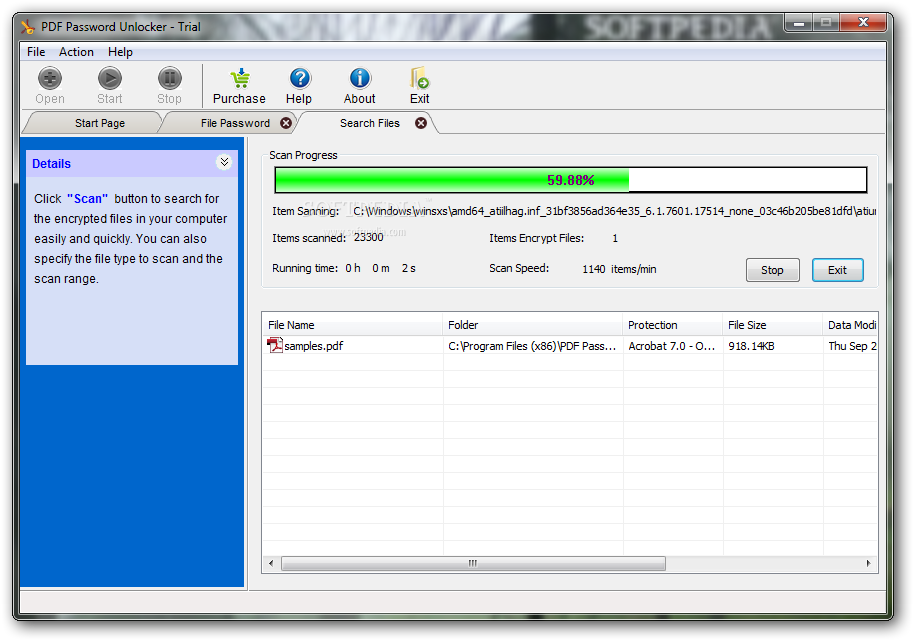Close the PDF Password Unlocker window
This screenshot has height=641, width=914.
point(864,23)
